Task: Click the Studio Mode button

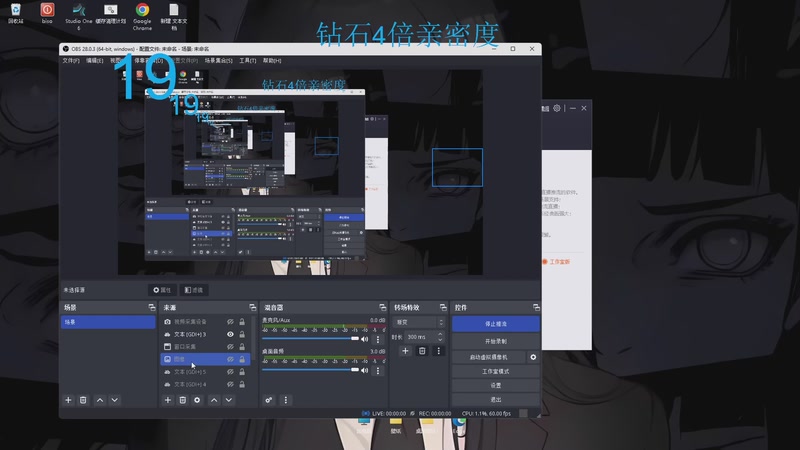Action: [x=495, y=371]
